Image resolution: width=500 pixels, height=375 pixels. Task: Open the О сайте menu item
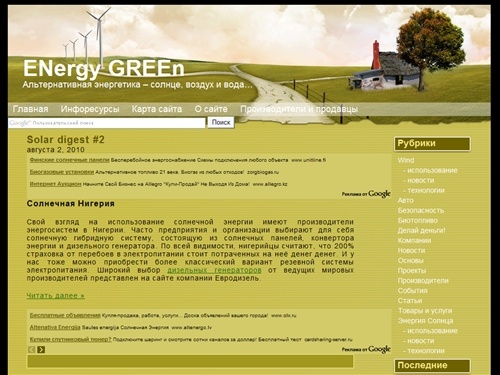pyautogui.click(x=211, y=109)
